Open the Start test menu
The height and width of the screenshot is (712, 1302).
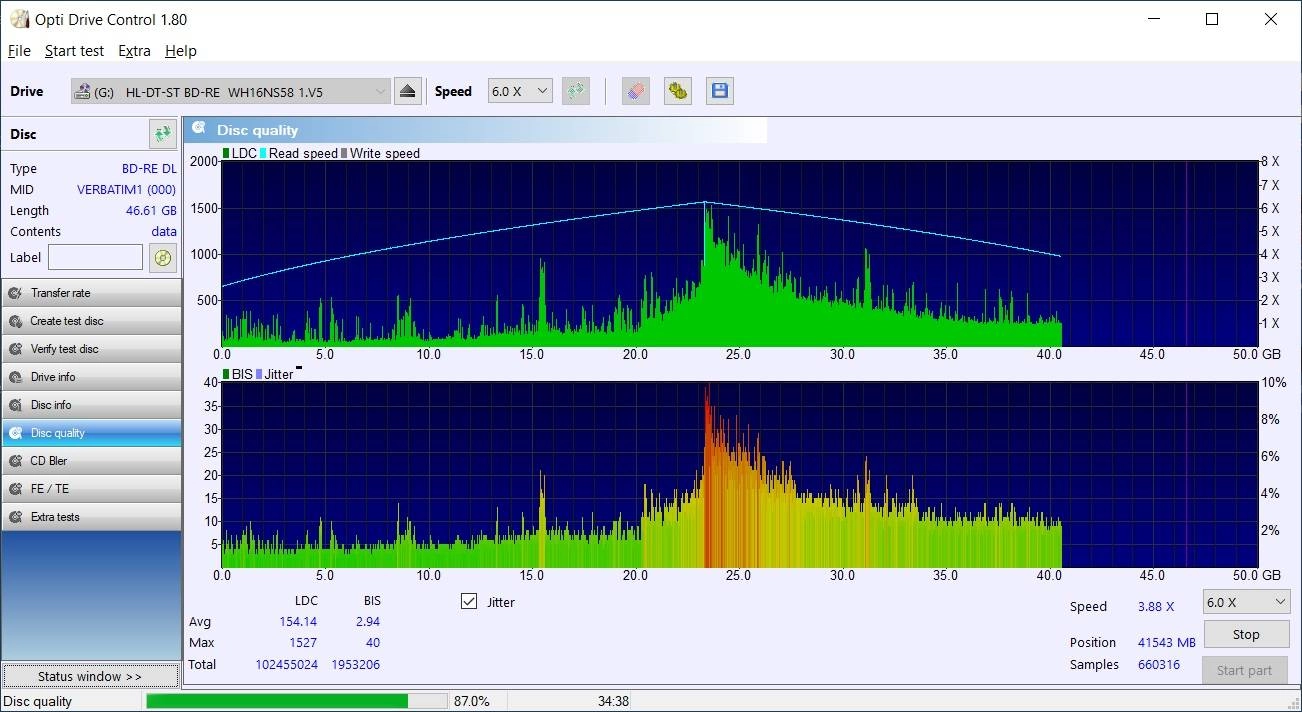[74, 51]
